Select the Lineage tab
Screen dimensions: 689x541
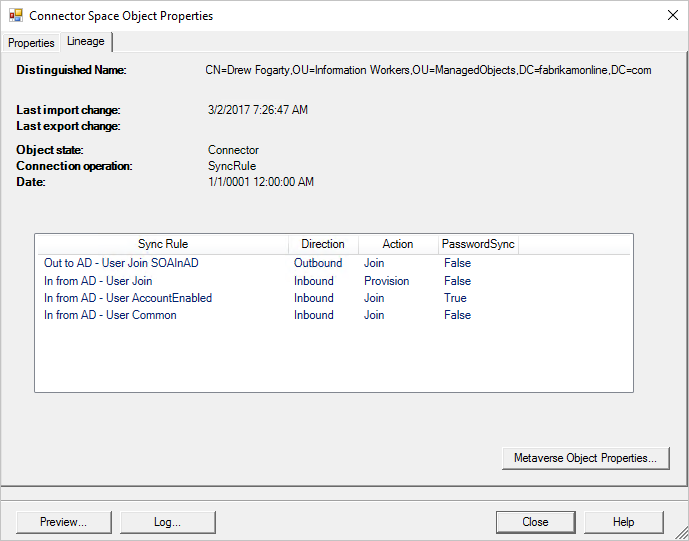(86, 42)
